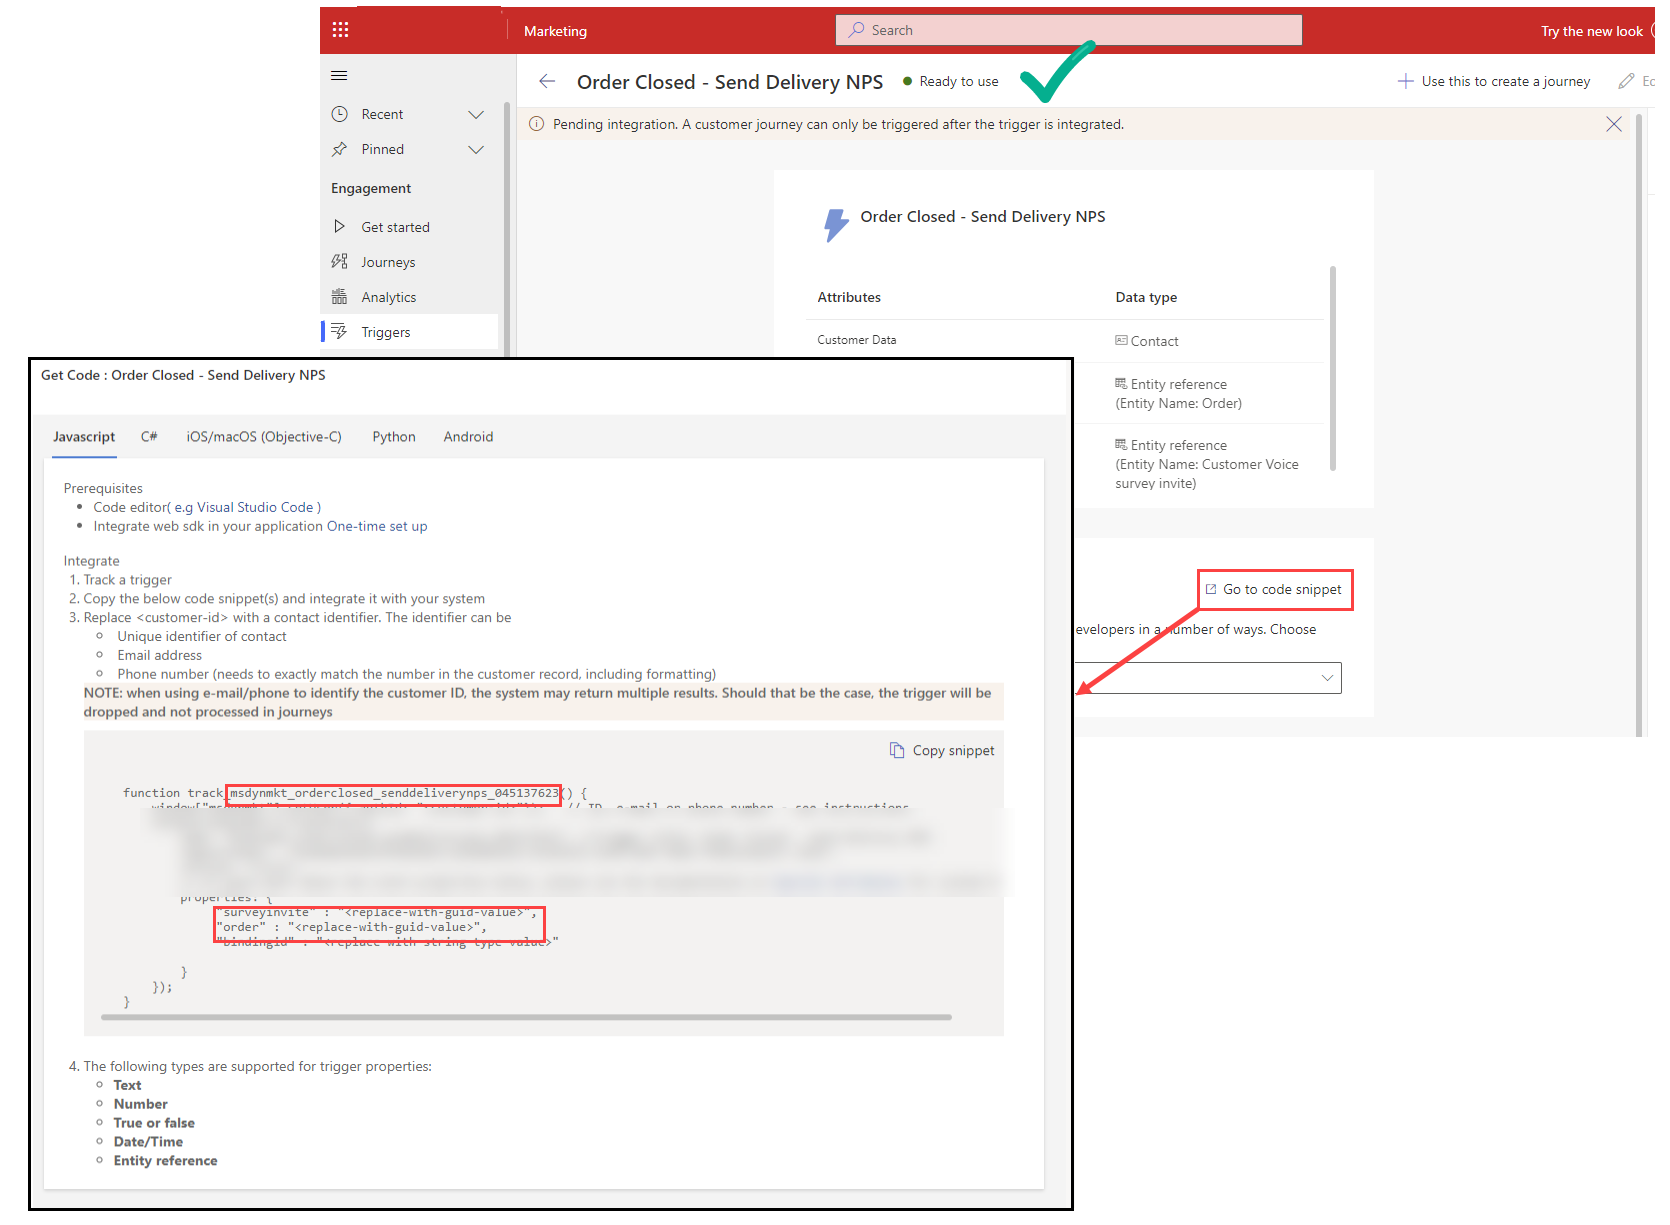
Task: Switch to the Android tab
Action: tap(468, 437)
